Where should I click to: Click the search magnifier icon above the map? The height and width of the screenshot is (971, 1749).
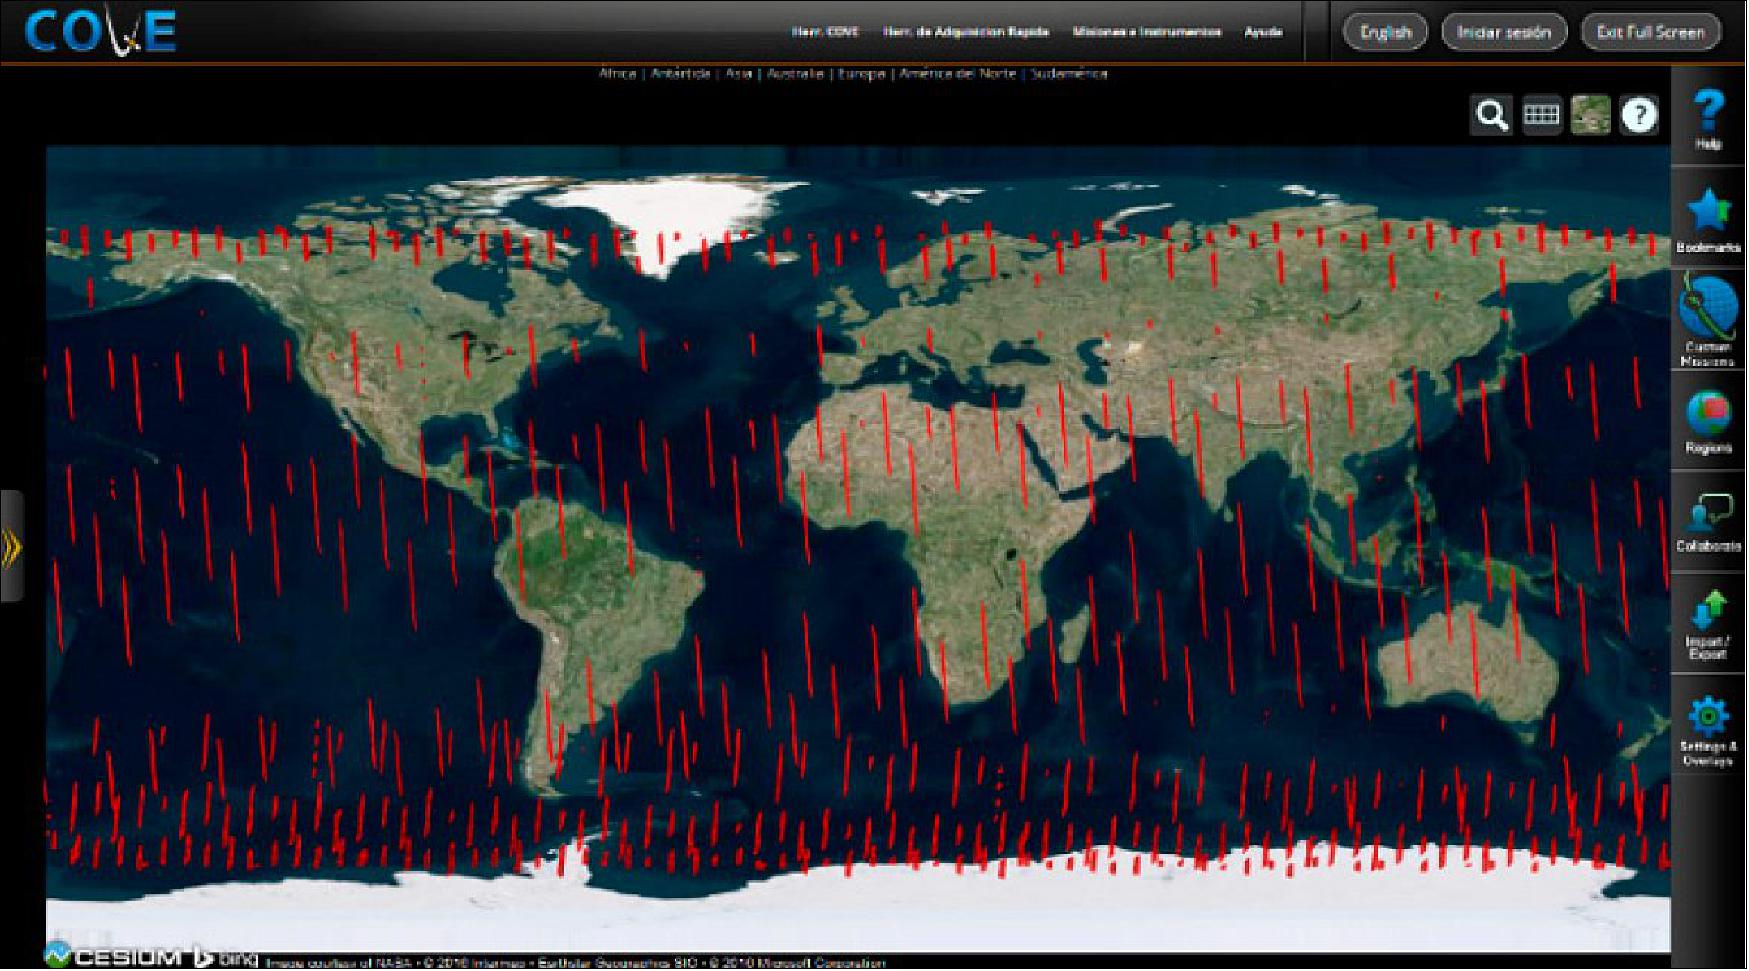pyautogui.click(x=1492, y=115)
